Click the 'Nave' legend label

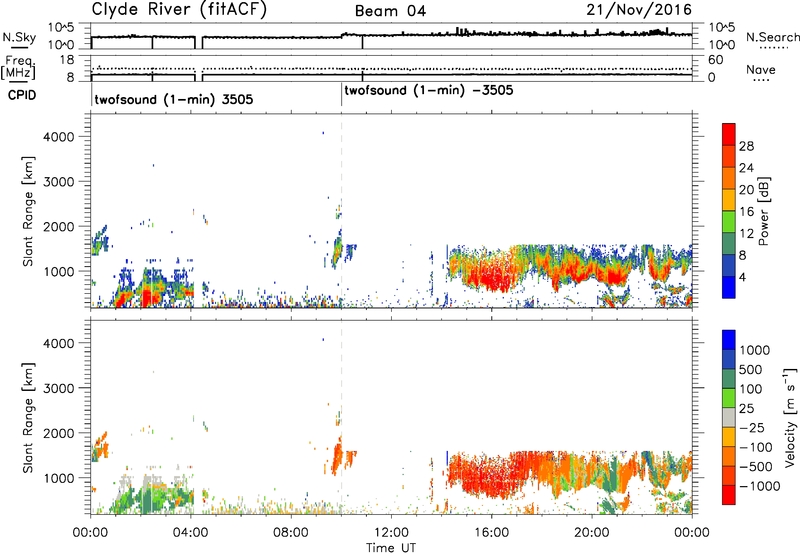pos(761,69)
